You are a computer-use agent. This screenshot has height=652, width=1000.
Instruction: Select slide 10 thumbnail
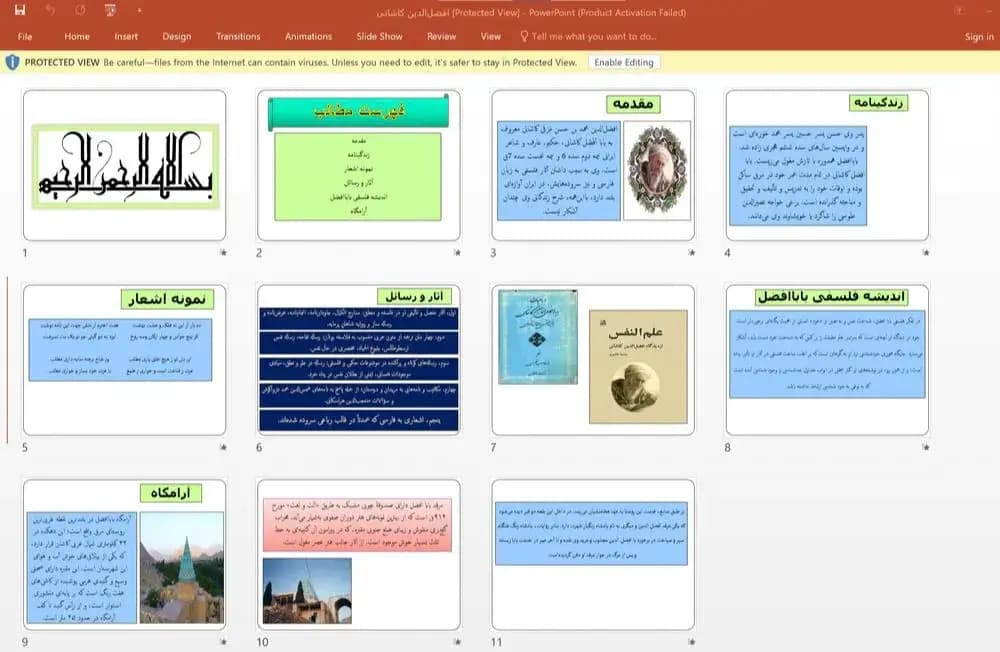[358, 554]
